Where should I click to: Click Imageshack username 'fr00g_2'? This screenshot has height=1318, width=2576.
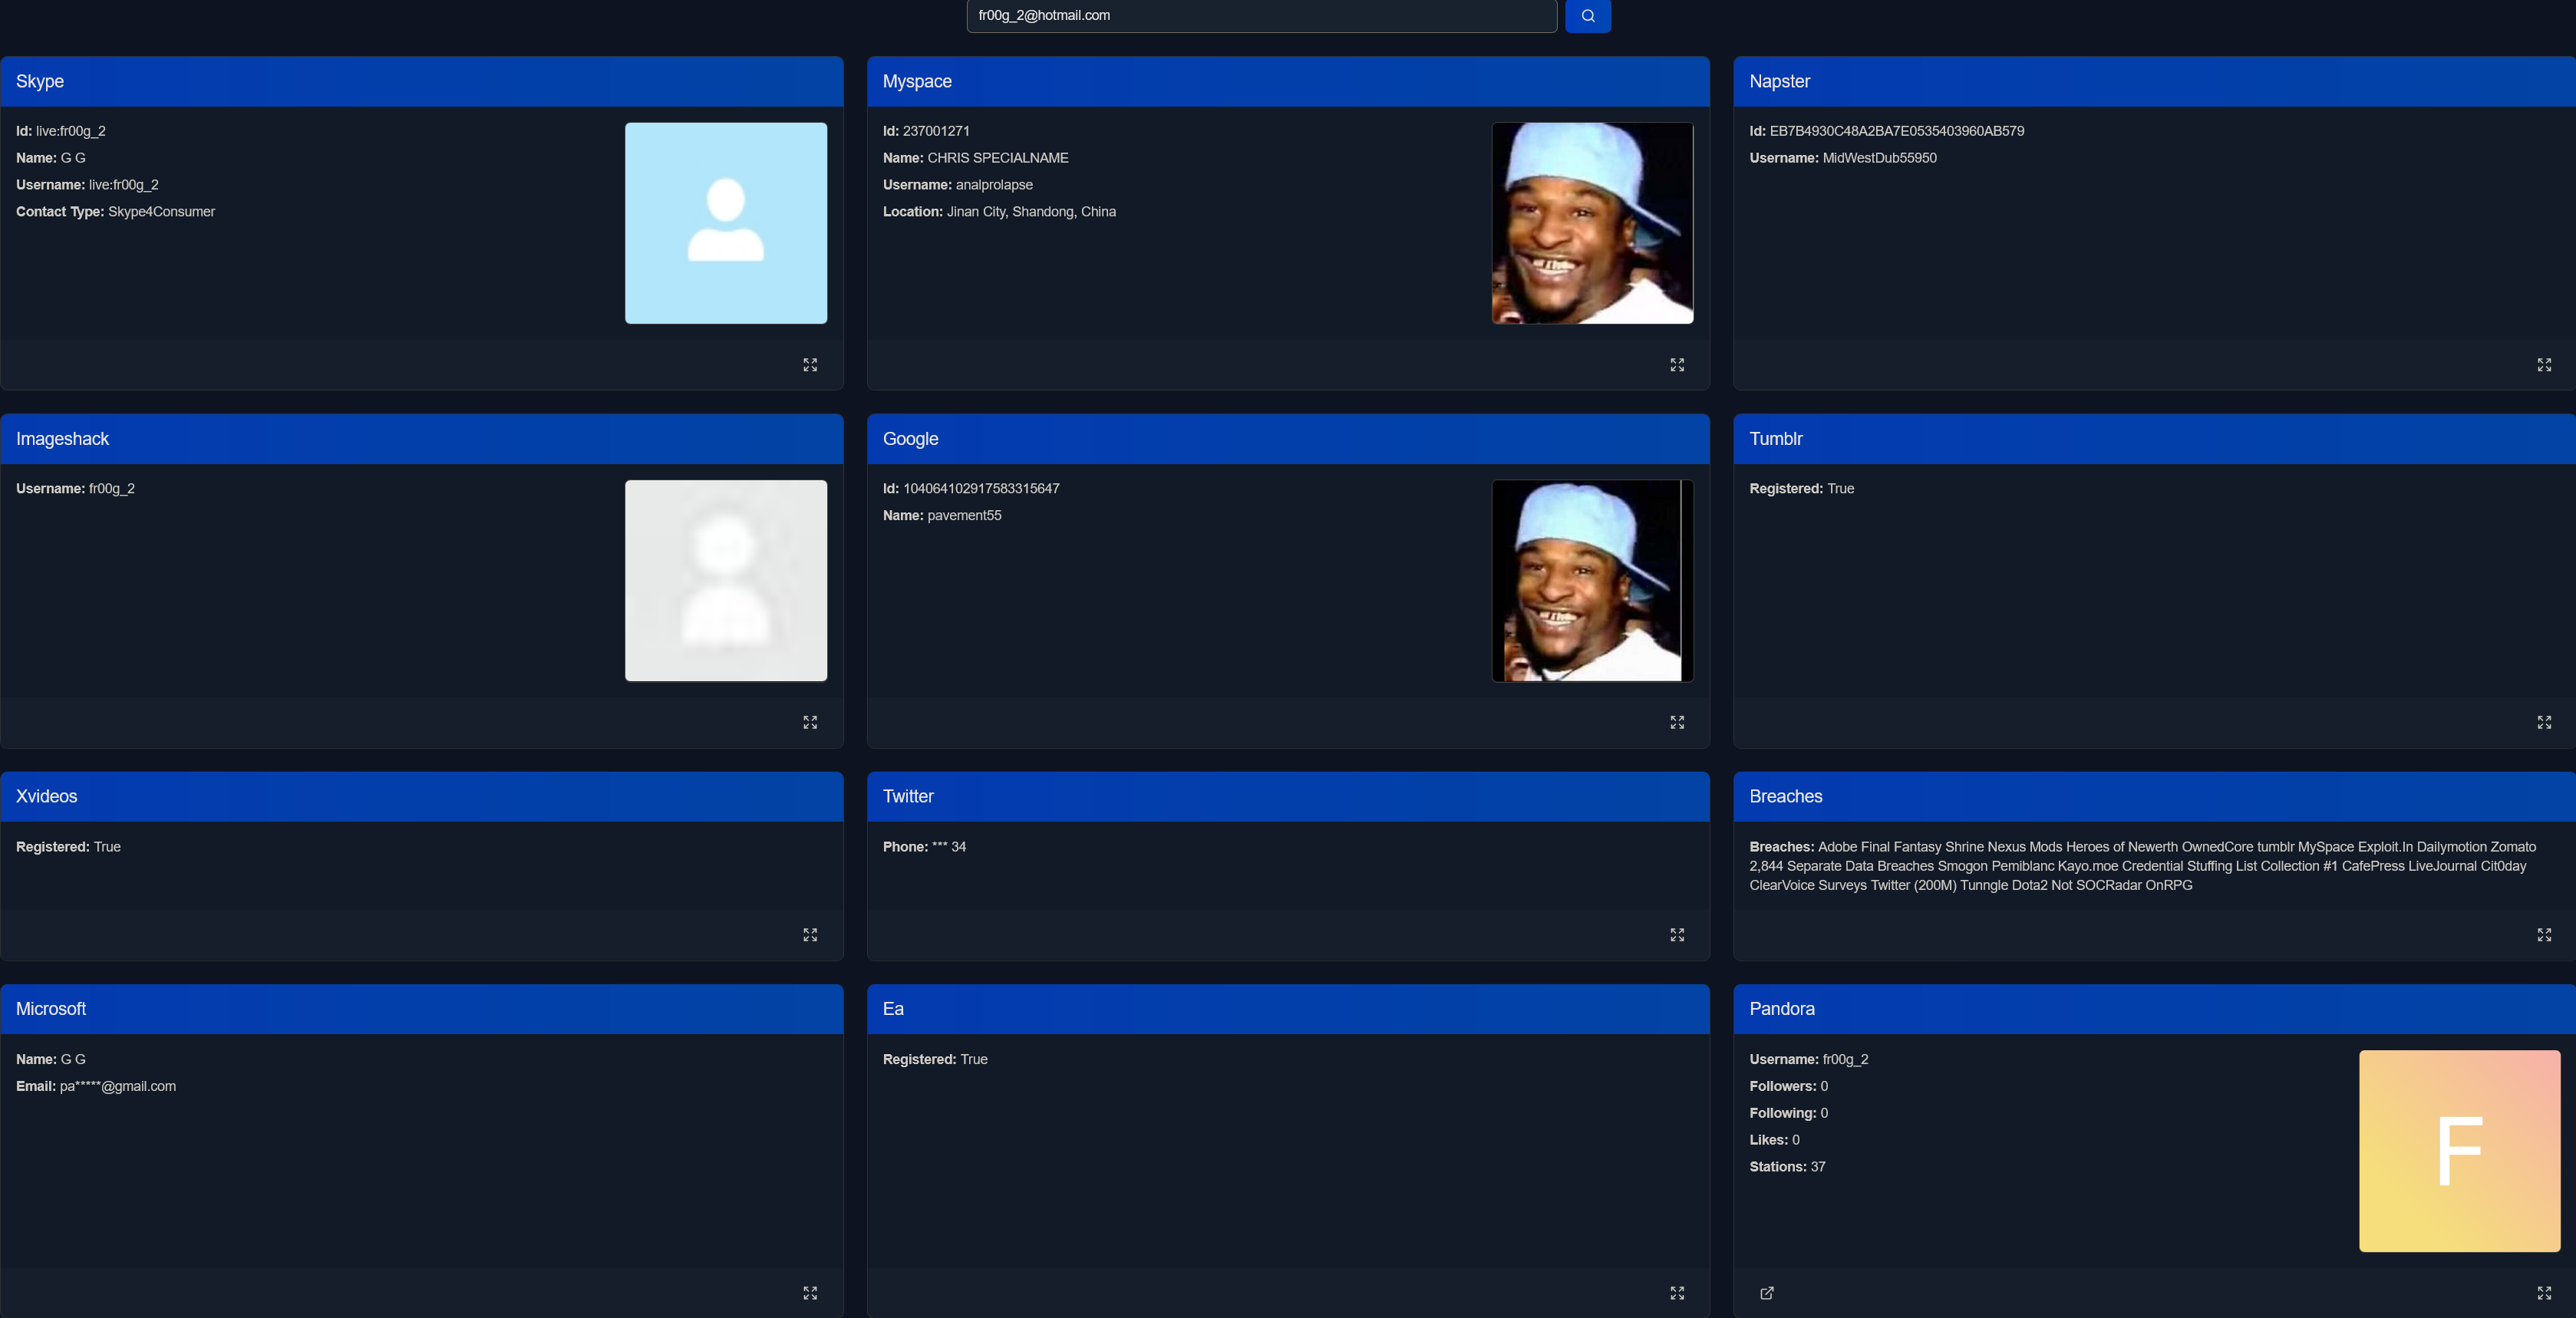click(112, 489)
